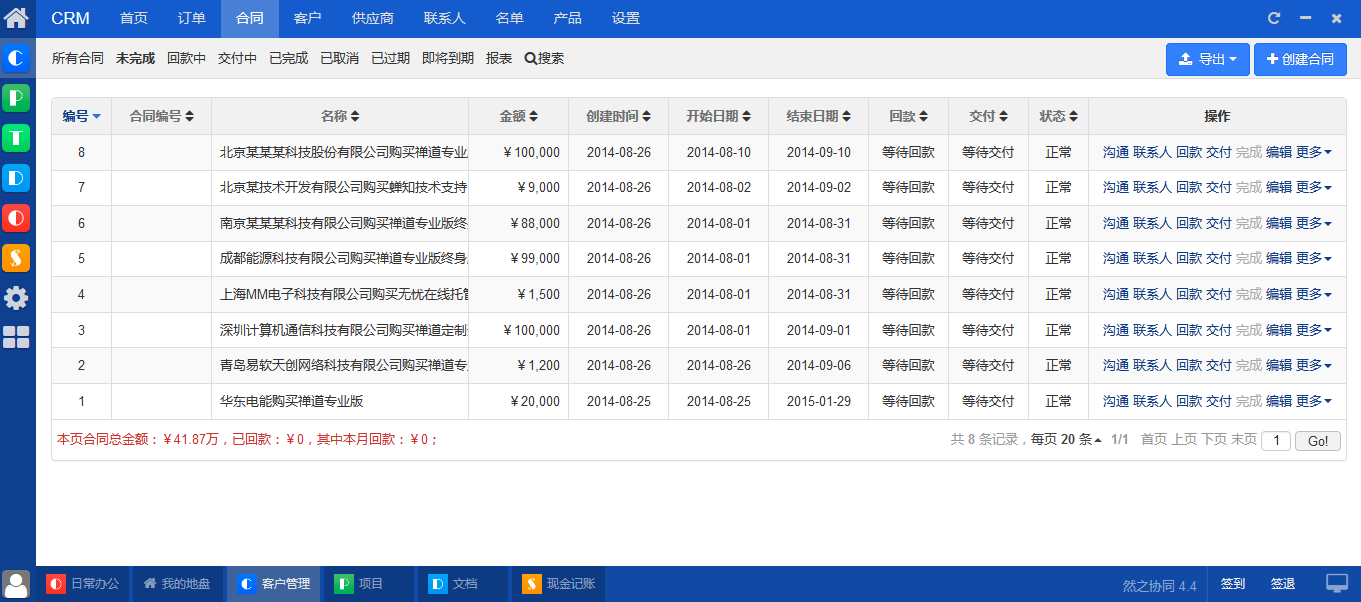
Task: Open the red daily office sidebar icon
Action: [16, 218]
